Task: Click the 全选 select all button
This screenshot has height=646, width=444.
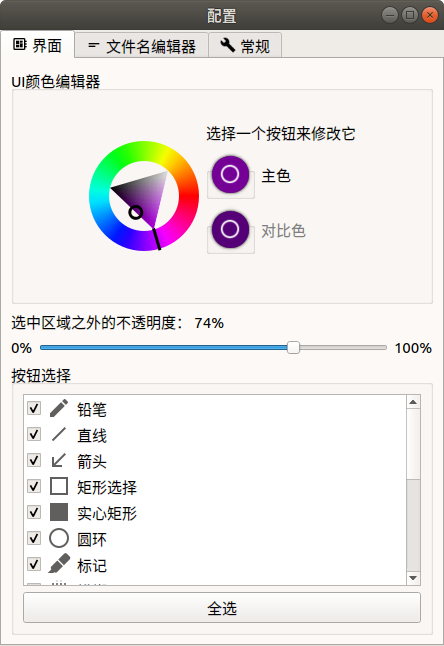Action: (x=222, y=608)
